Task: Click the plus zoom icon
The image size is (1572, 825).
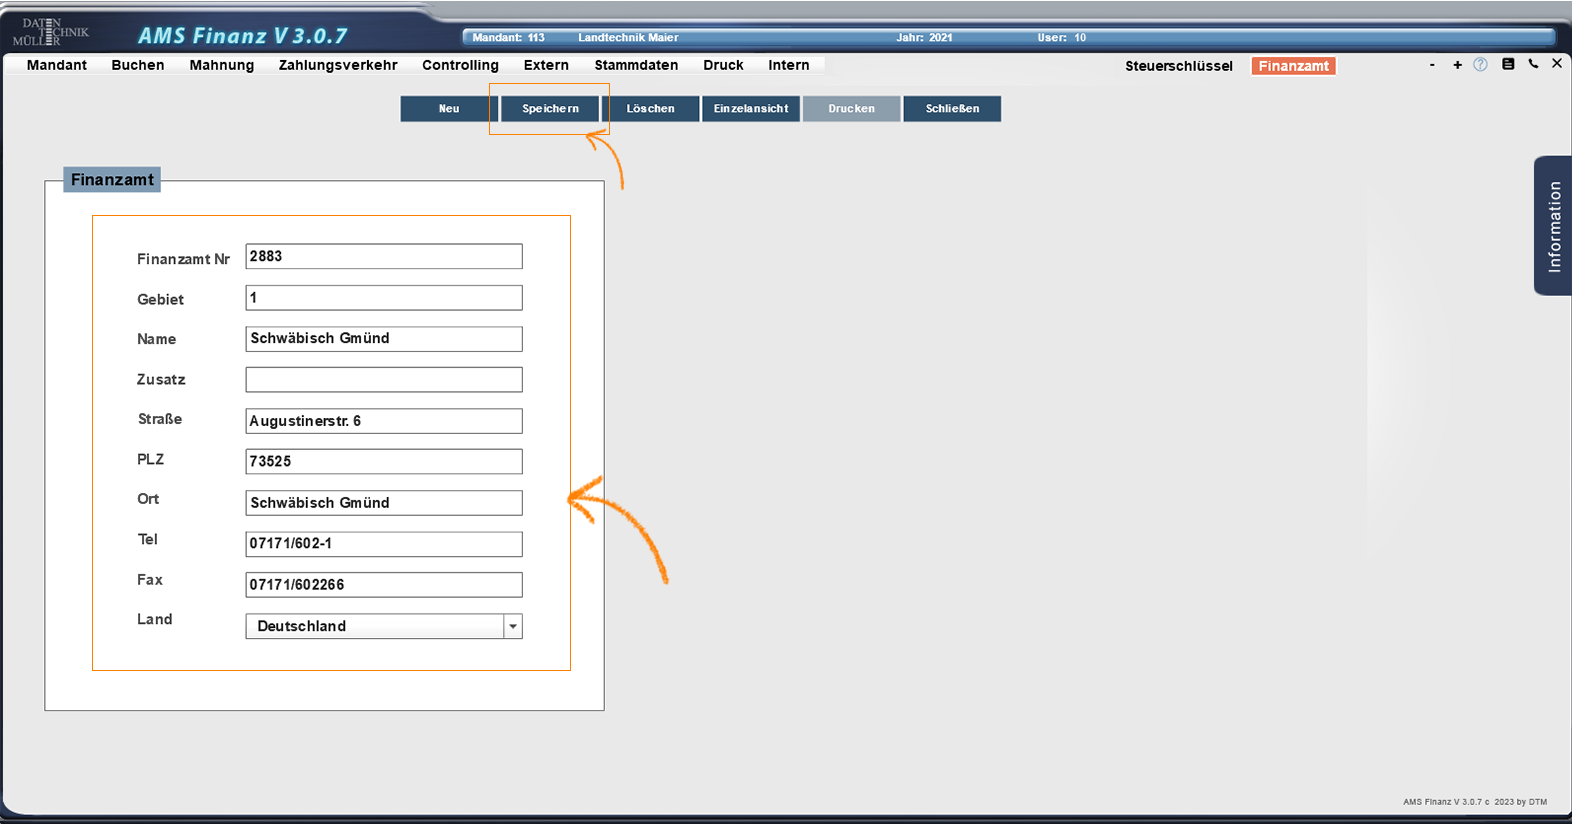Action: point(1457,65)
